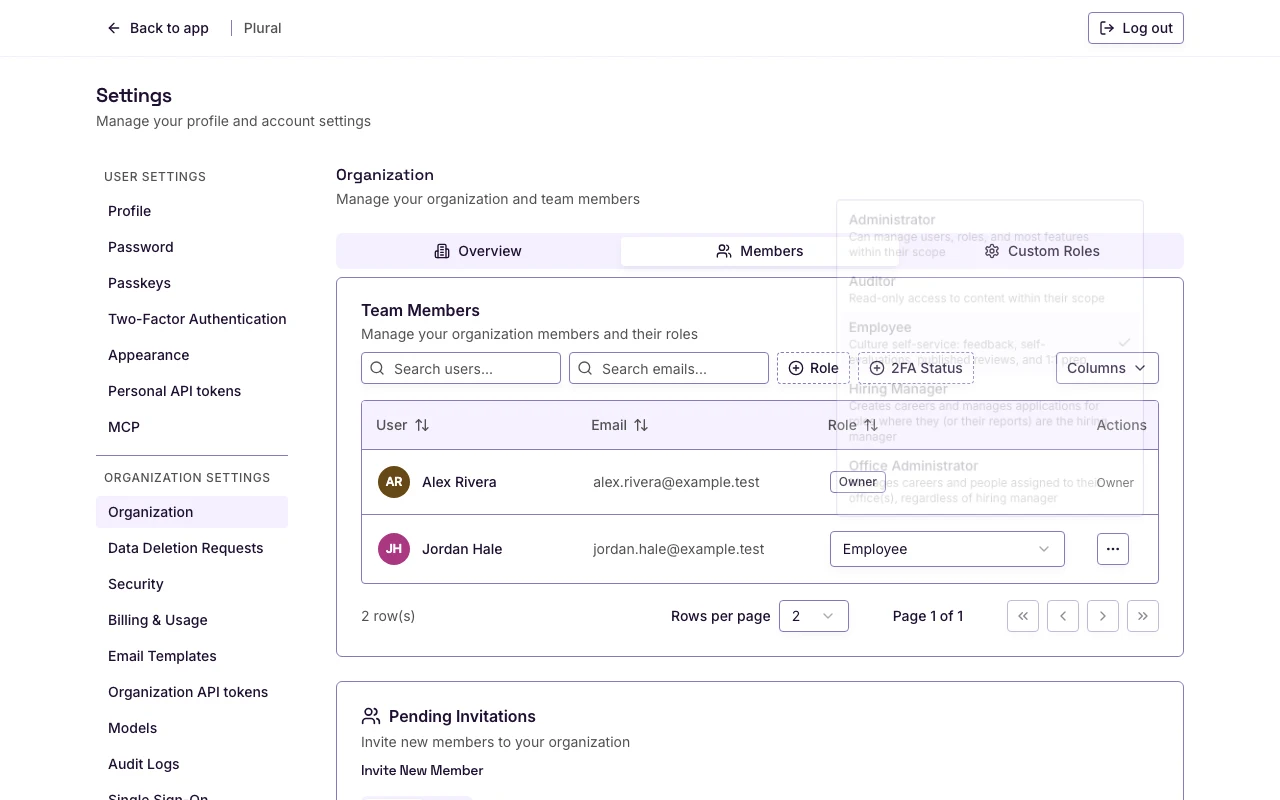This screenshot has width=1280, height=800.
Task: Open Personal API tokens page
Action: (x=192, y=391)
